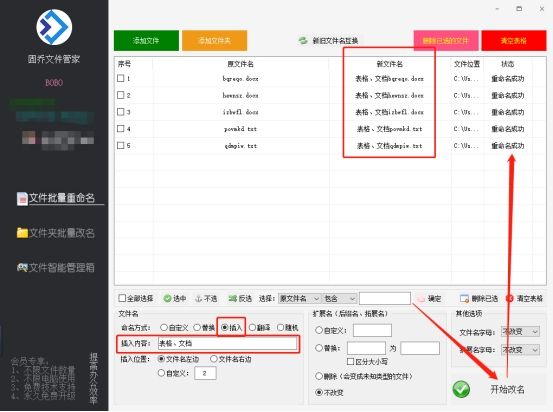
Task: Click the 序号 column header
Action: pyautogui.click(x=124, y=64)
